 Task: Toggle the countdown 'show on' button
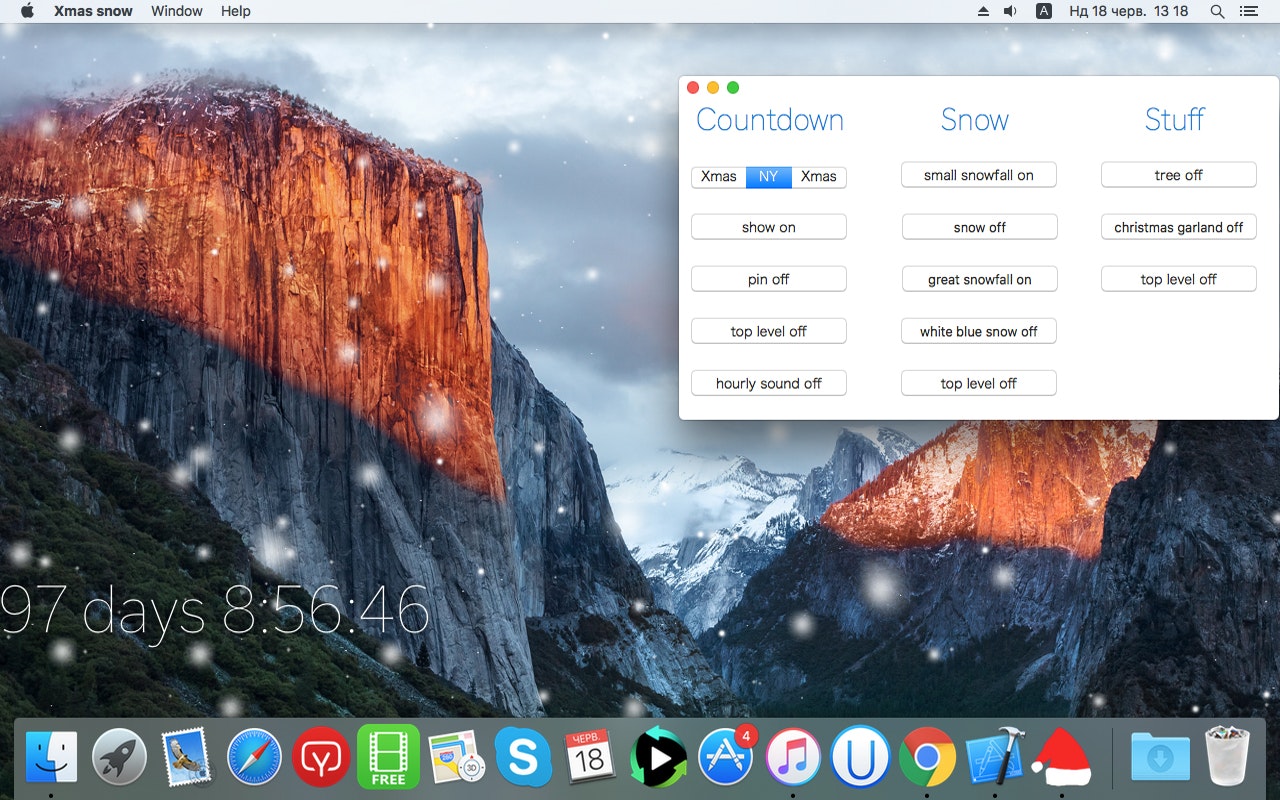click(769, 227)
